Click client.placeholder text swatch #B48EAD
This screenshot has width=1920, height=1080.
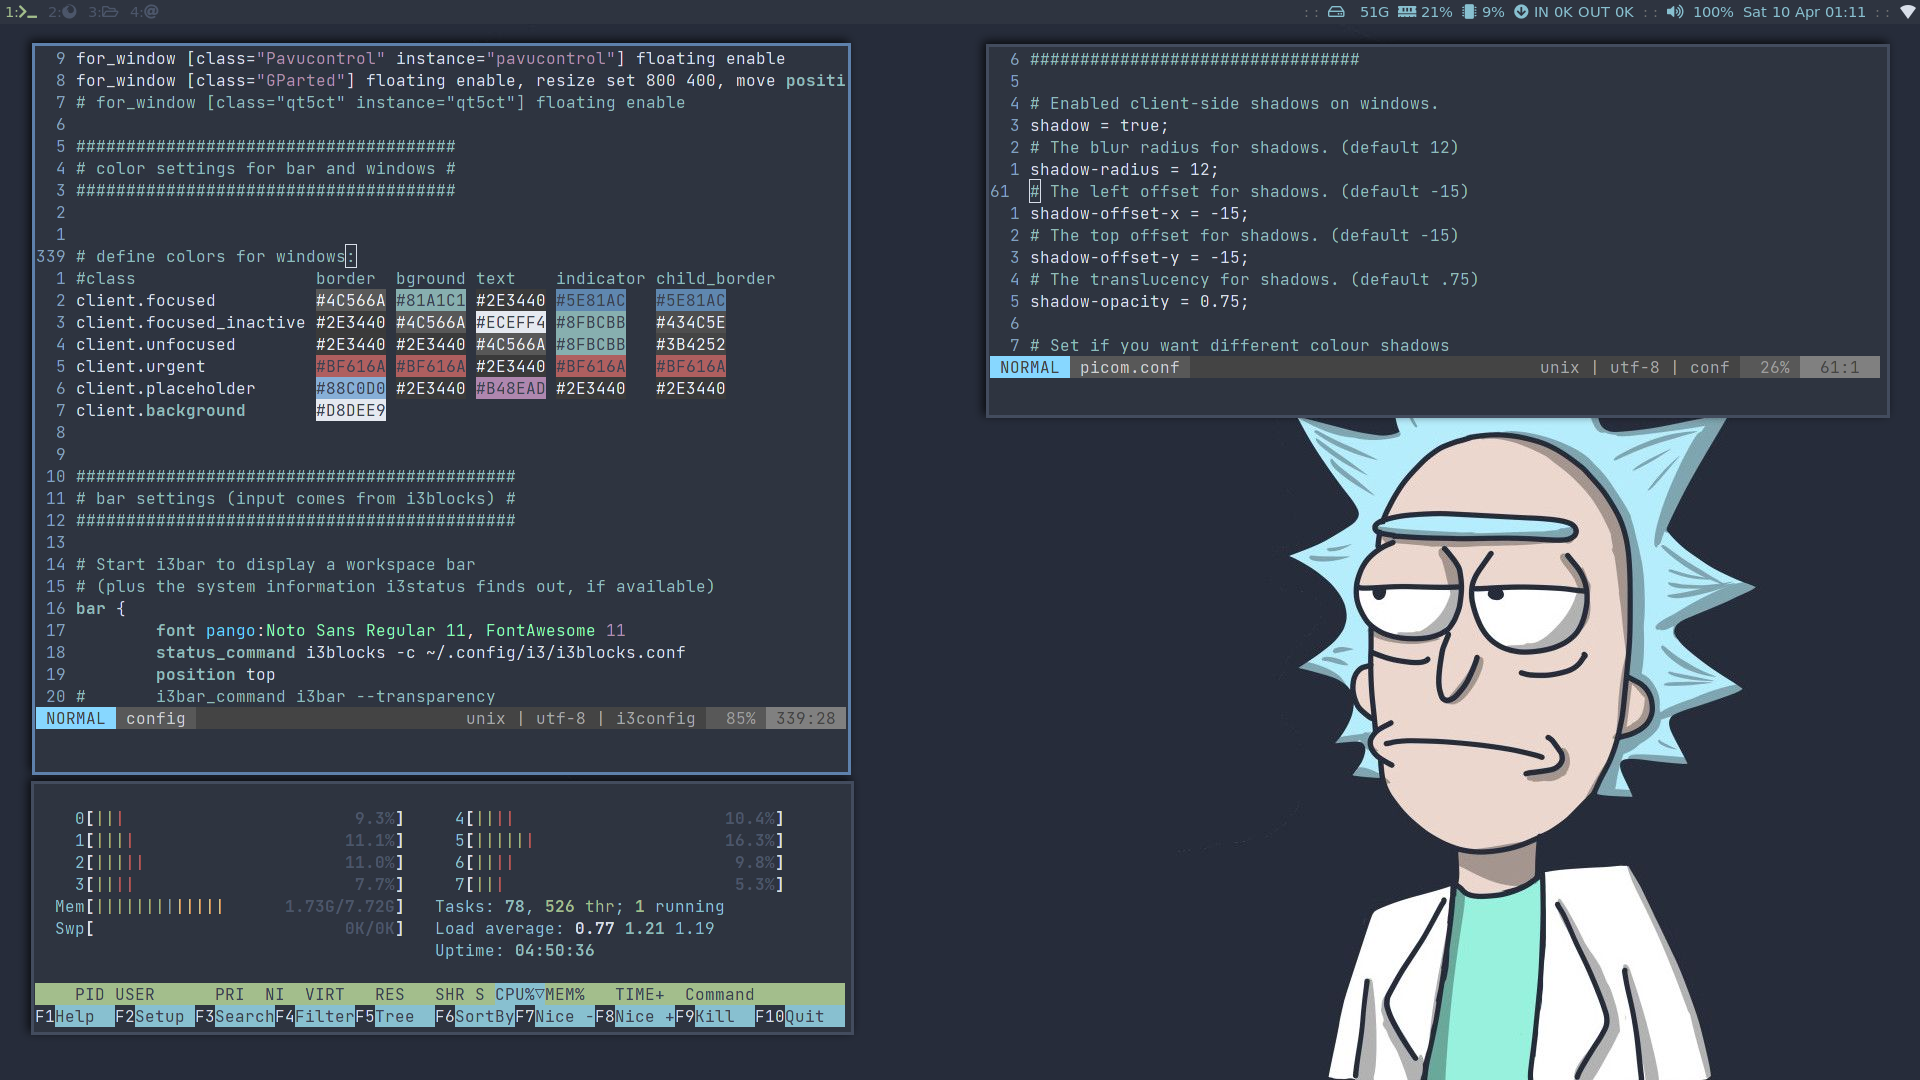510,389
